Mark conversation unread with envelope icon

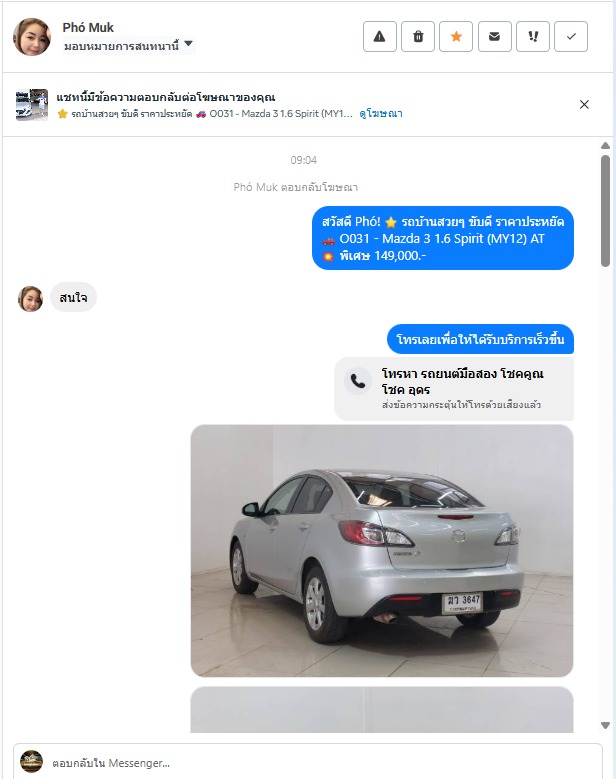click(x=494, y=36)
